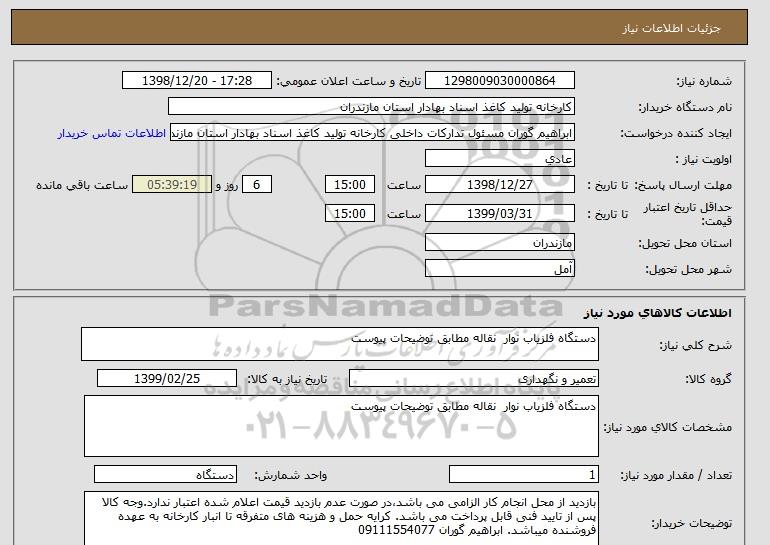
Task: Click the need number field 1298009030000864
Action: (500, 80)
